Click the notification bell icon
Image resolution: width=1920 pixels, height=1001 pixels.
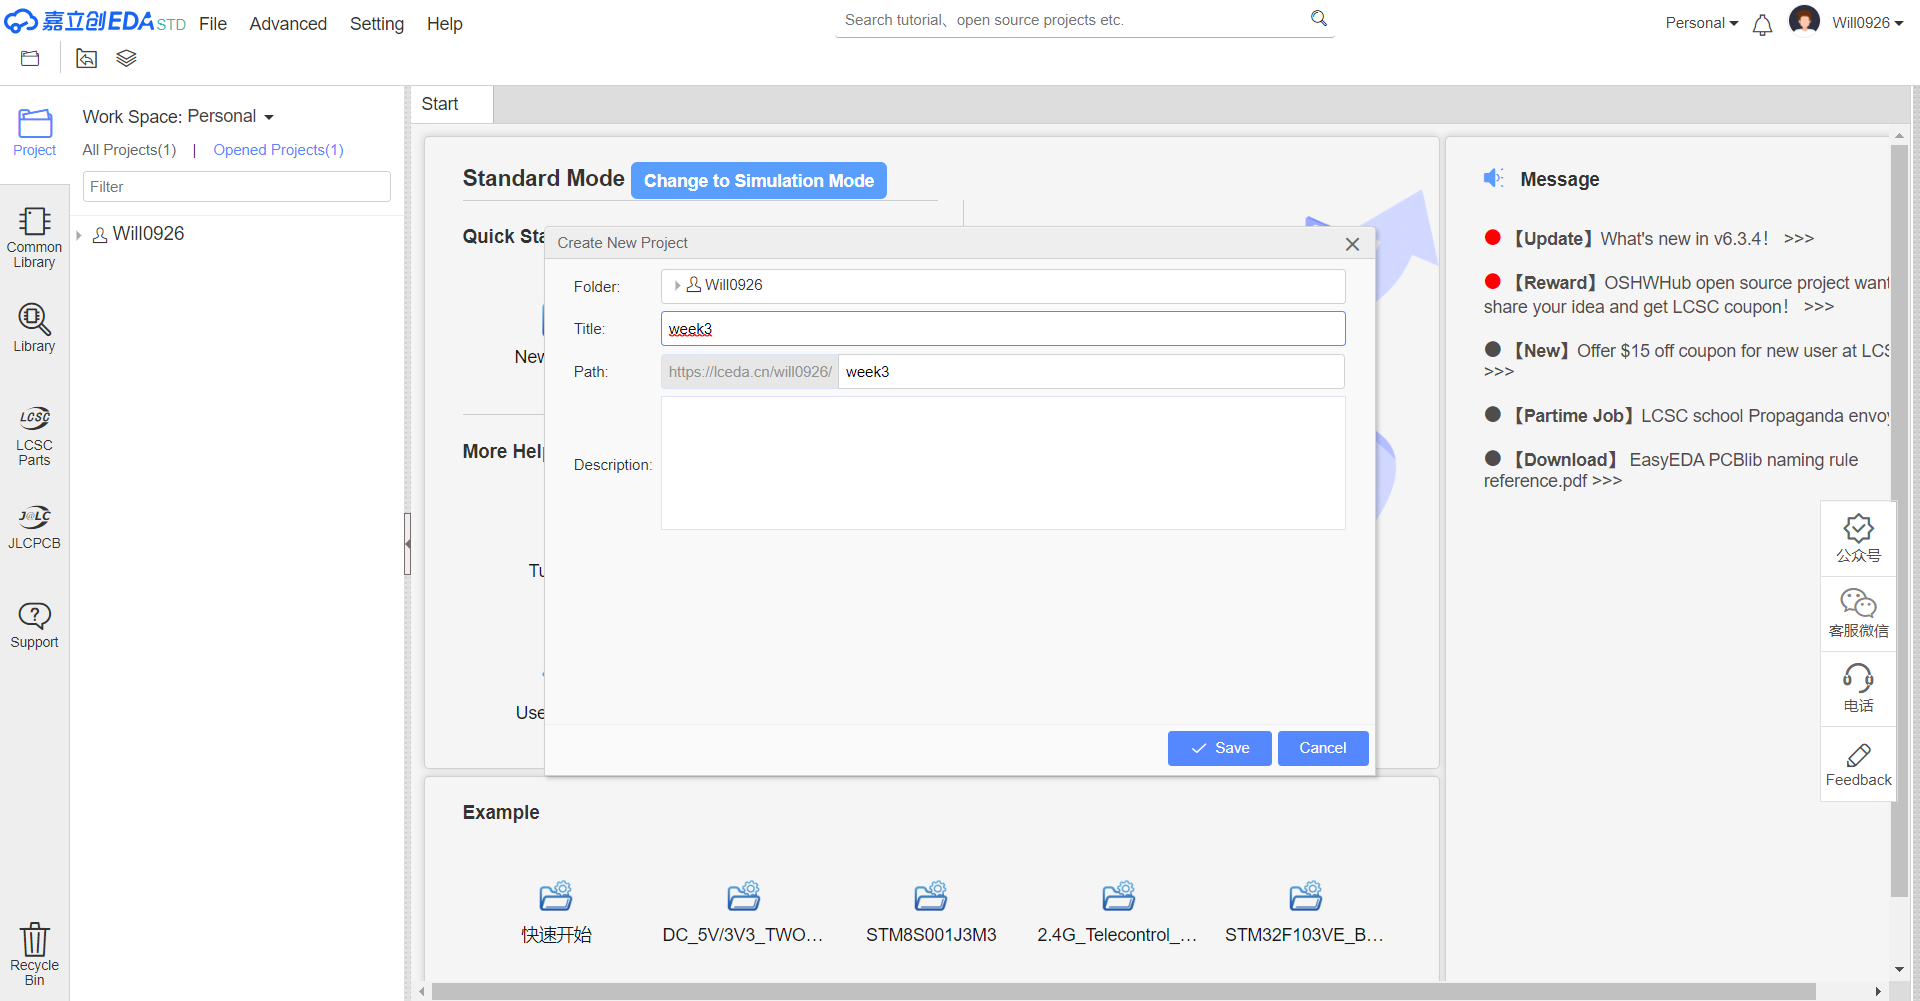click(x=1762, y=25)
